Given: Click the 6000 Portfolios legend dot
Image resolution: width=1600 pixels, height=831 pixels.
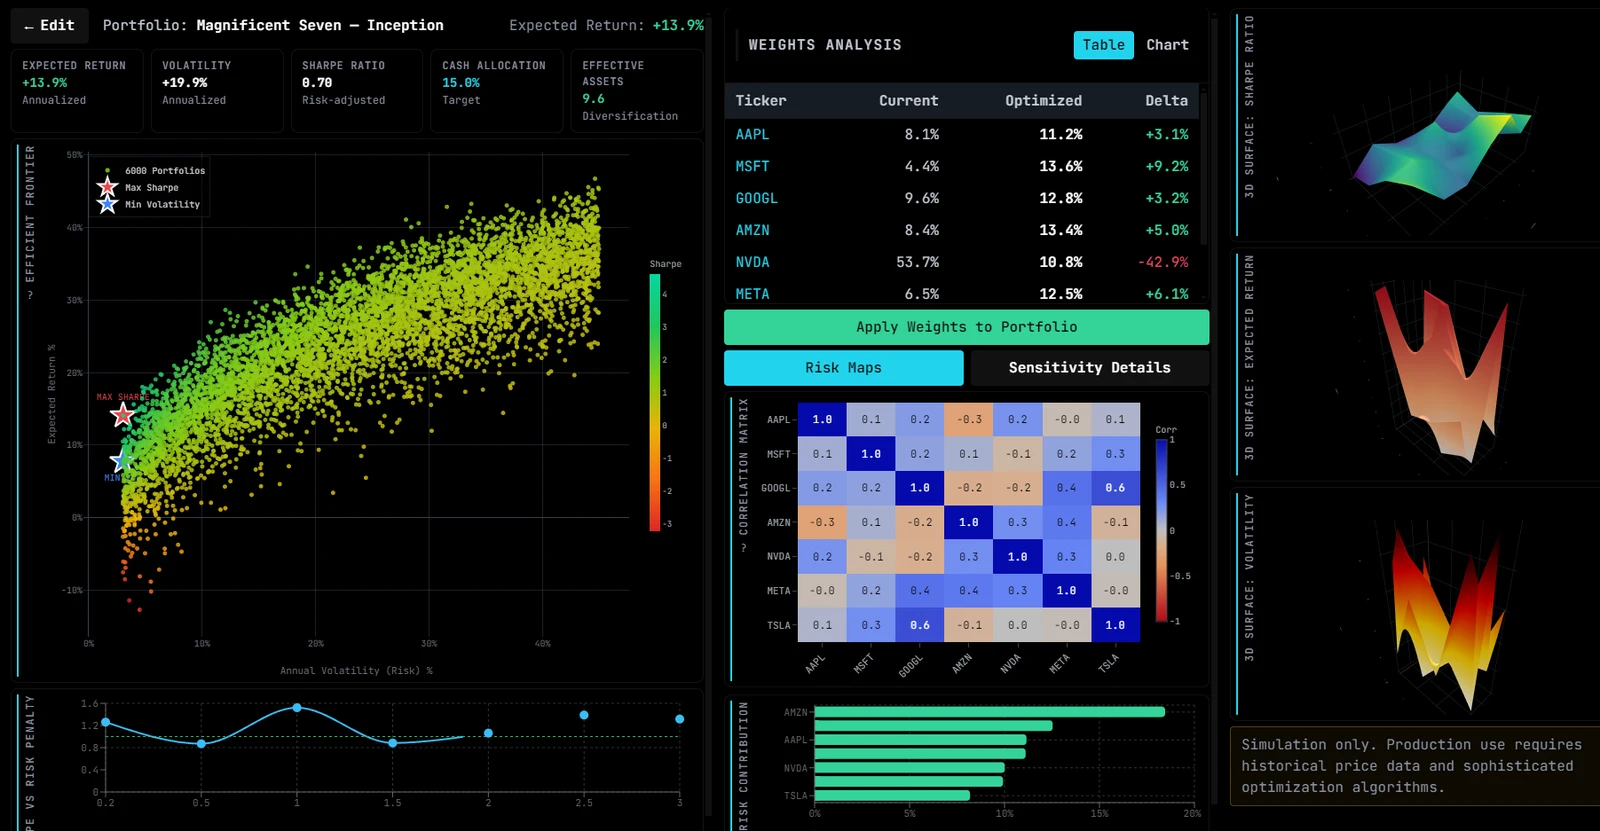Looking at the screenshot, I should [107, 171].
